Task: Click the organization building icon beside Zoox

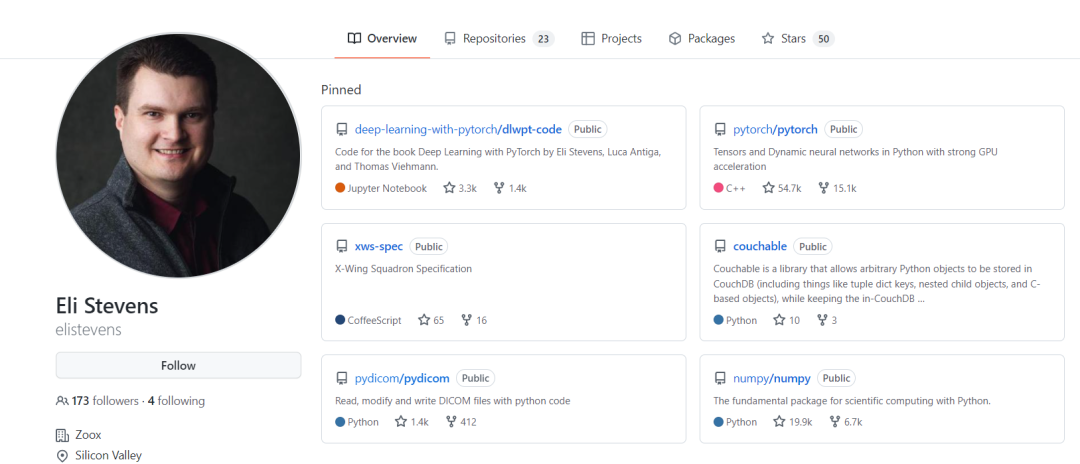Action: [62, 435]
